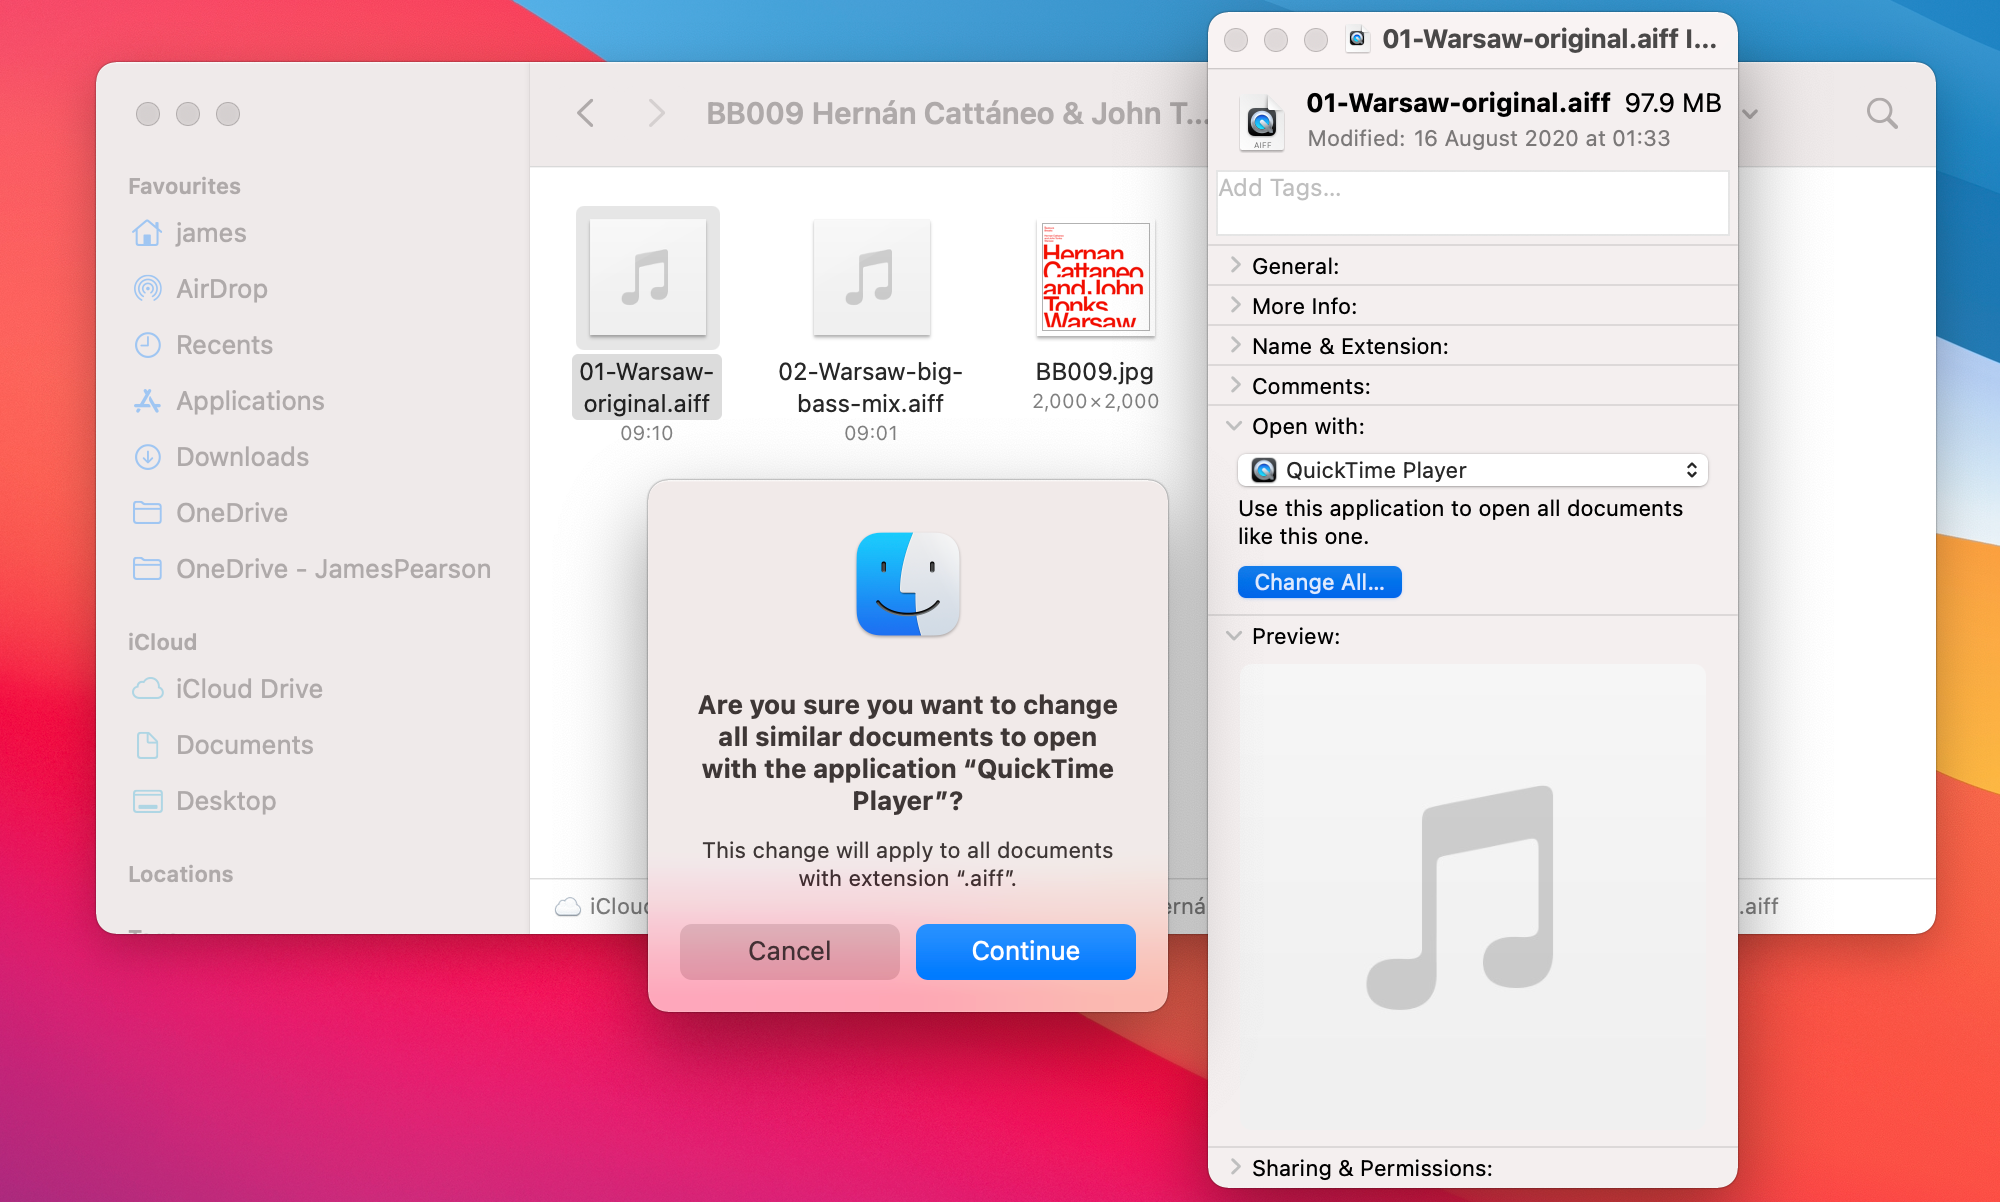
Task: Expand the General section
Action: pyautogui.click(x=1235, y=265)
